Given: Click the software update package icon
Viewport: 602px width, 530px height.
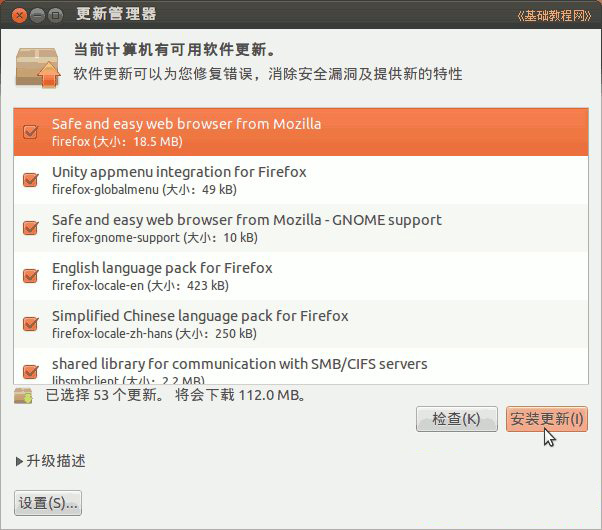Looking at the screenshot, I should 38,68.
